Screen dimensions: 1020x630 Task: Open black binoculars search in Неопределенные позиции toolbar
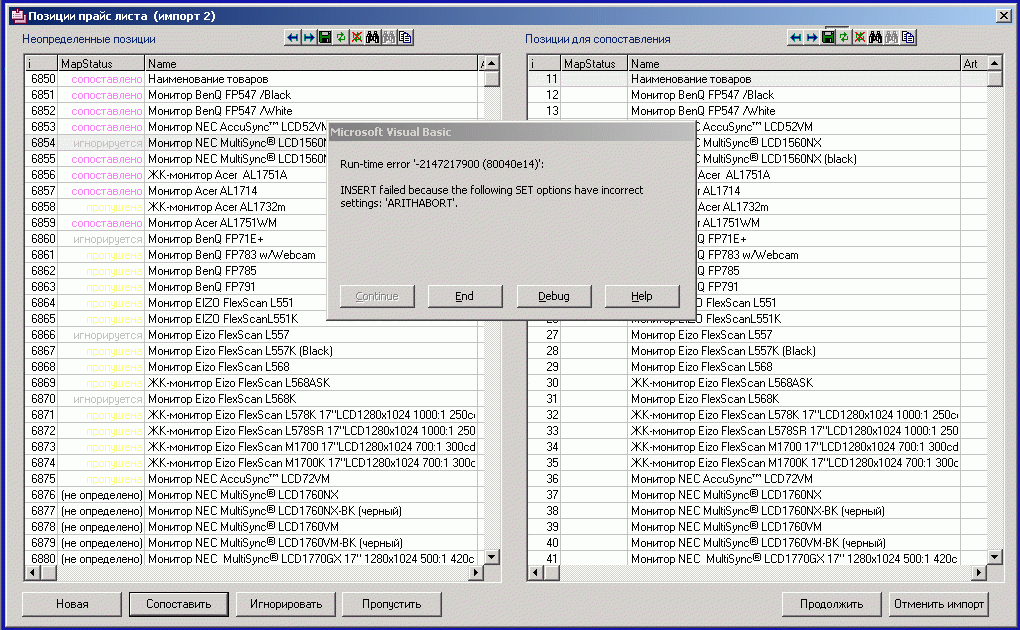click(372, 38)
